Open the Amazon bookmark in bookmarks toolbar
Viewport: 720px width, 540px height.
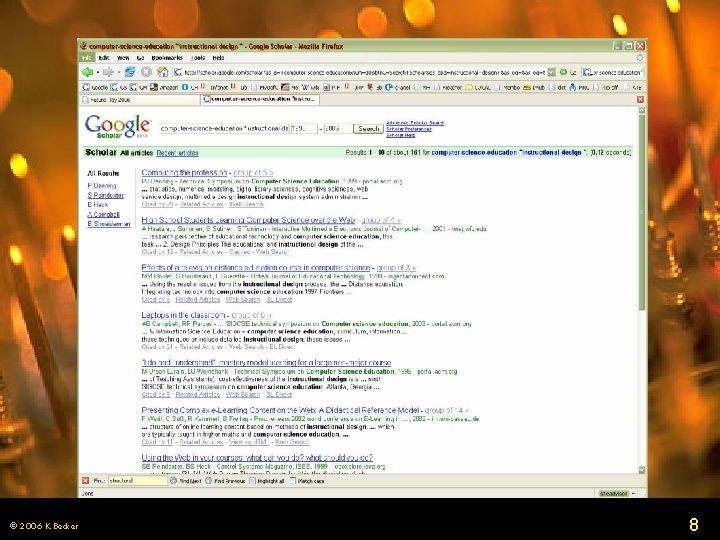click(x=164, y=87)
